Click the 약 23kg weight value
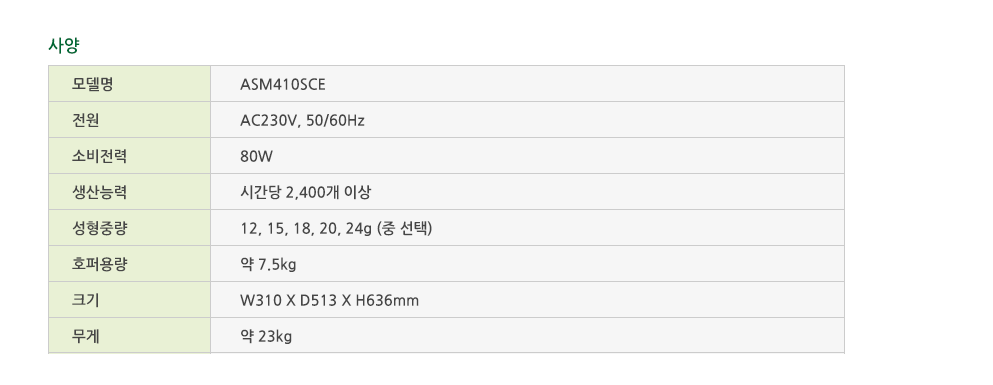993x385 pixels. 266,337
